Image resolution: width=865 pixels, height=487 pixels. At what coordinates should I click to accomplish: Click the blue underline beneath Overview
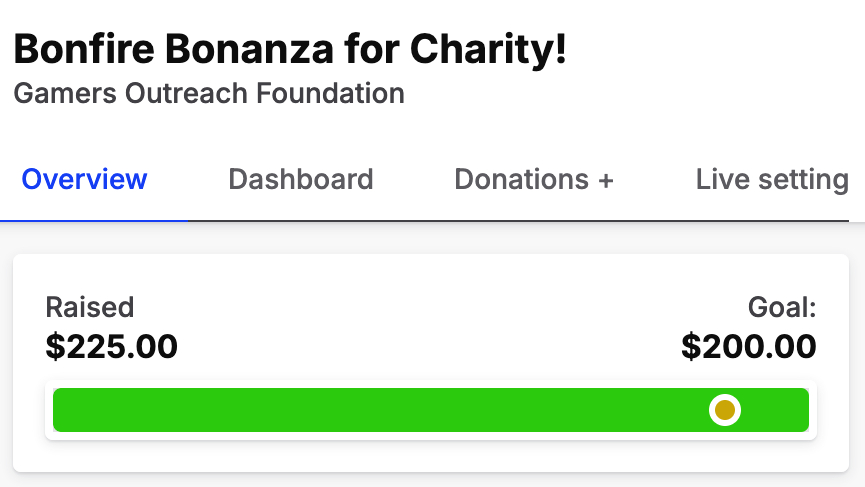[x=93, y=220]
